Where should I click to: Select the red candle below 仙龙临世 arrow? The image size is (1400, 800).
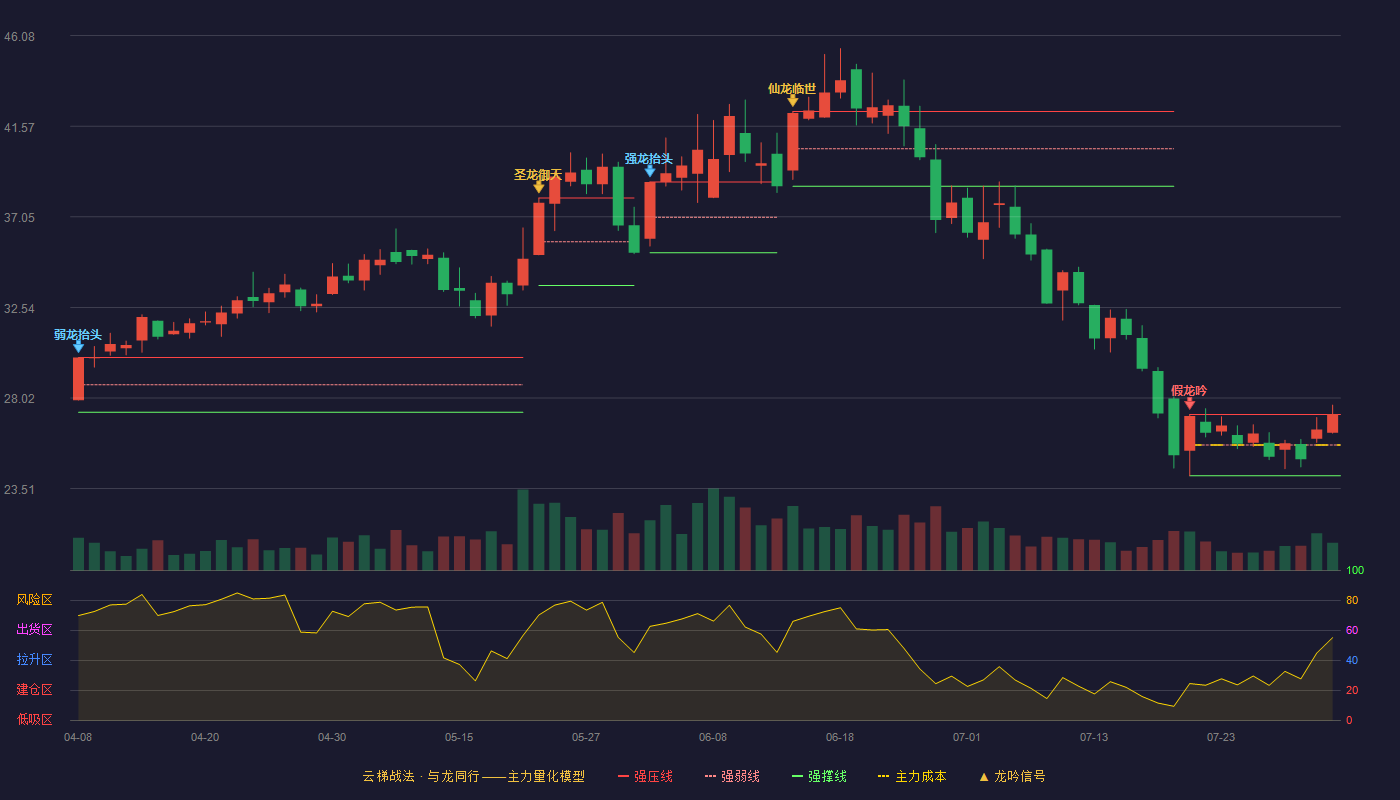click(793, 142)
